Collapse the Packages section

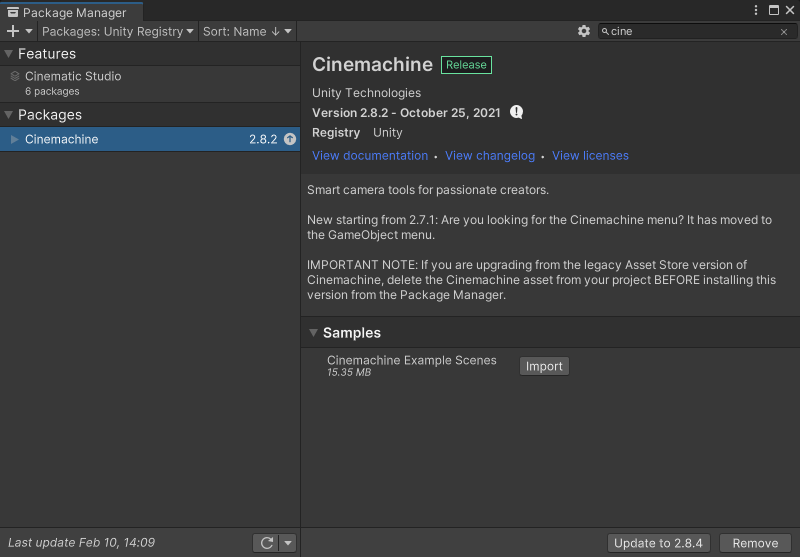tap(9, 115)
